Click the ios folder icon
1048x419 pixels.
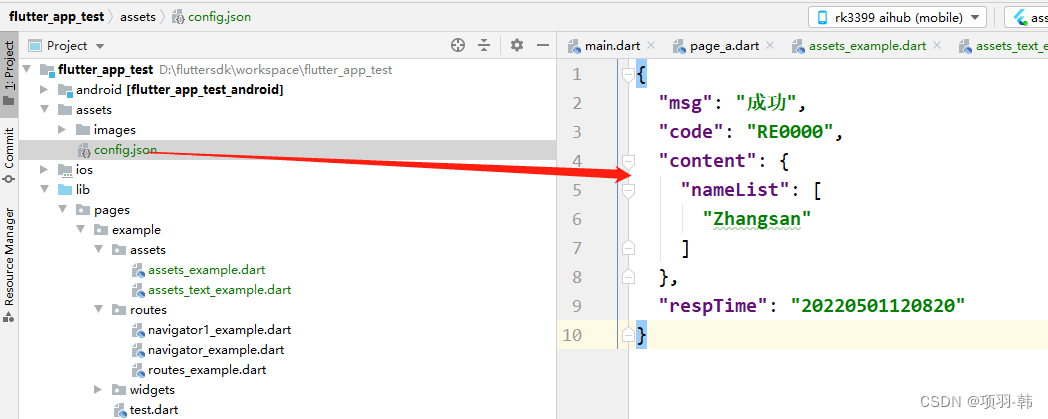[65, 170]
